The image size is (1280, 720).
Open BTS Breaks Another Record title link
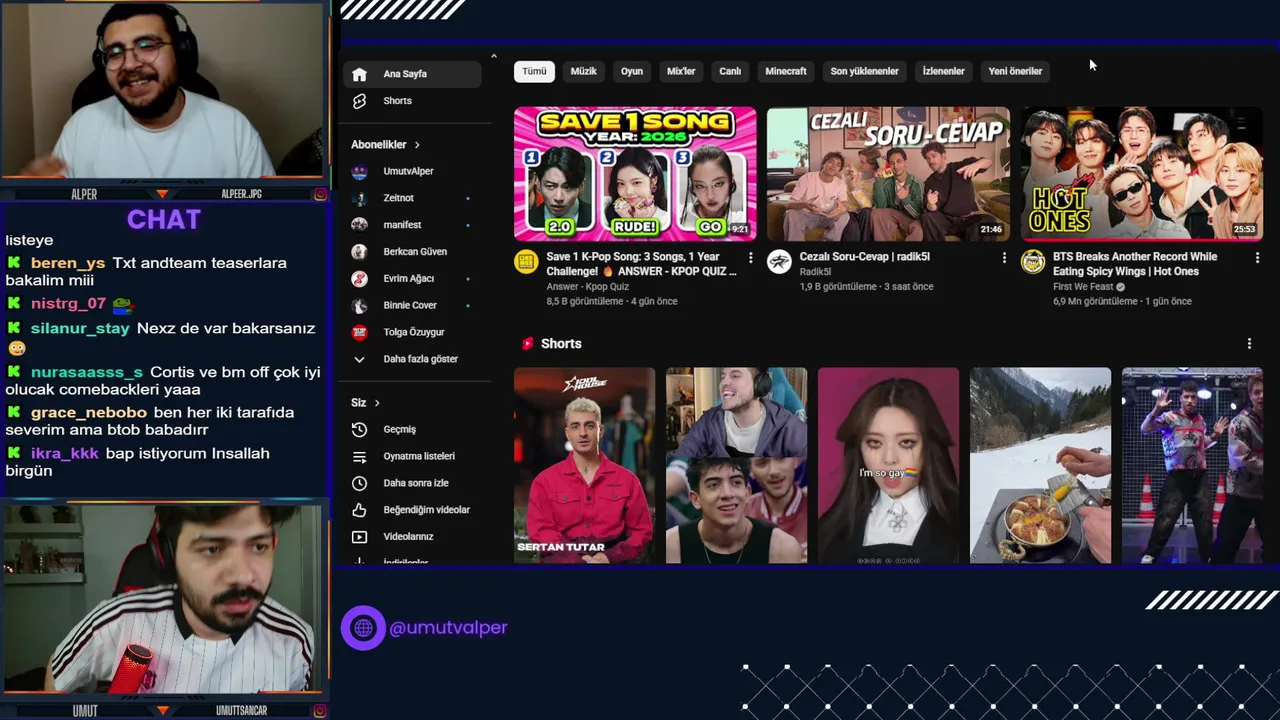coord(1135,264)
